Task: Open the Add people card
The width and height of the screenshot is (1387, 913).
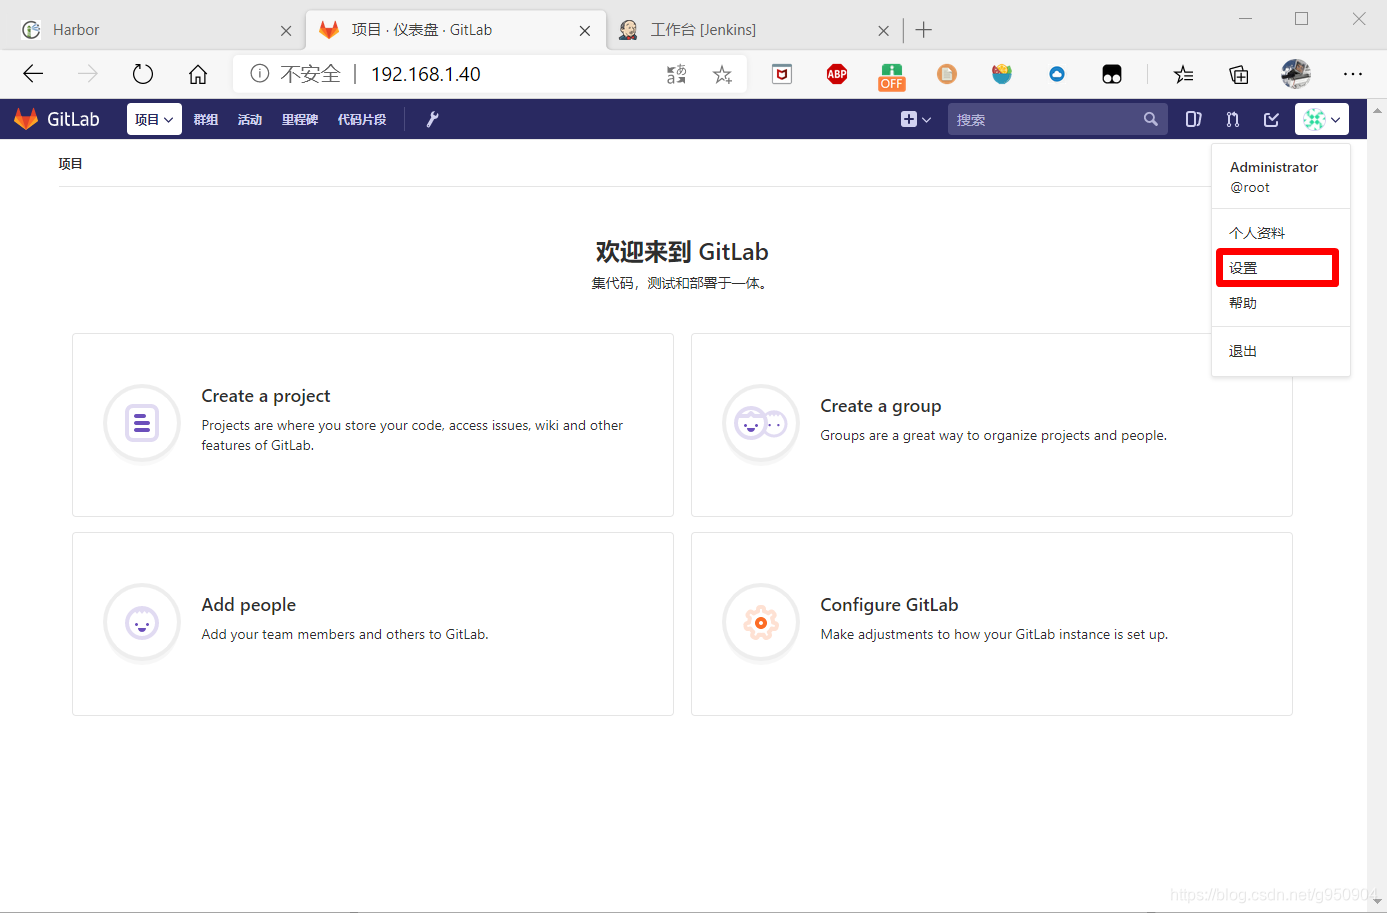Action: pyautogui.click(x=373, y=624)
